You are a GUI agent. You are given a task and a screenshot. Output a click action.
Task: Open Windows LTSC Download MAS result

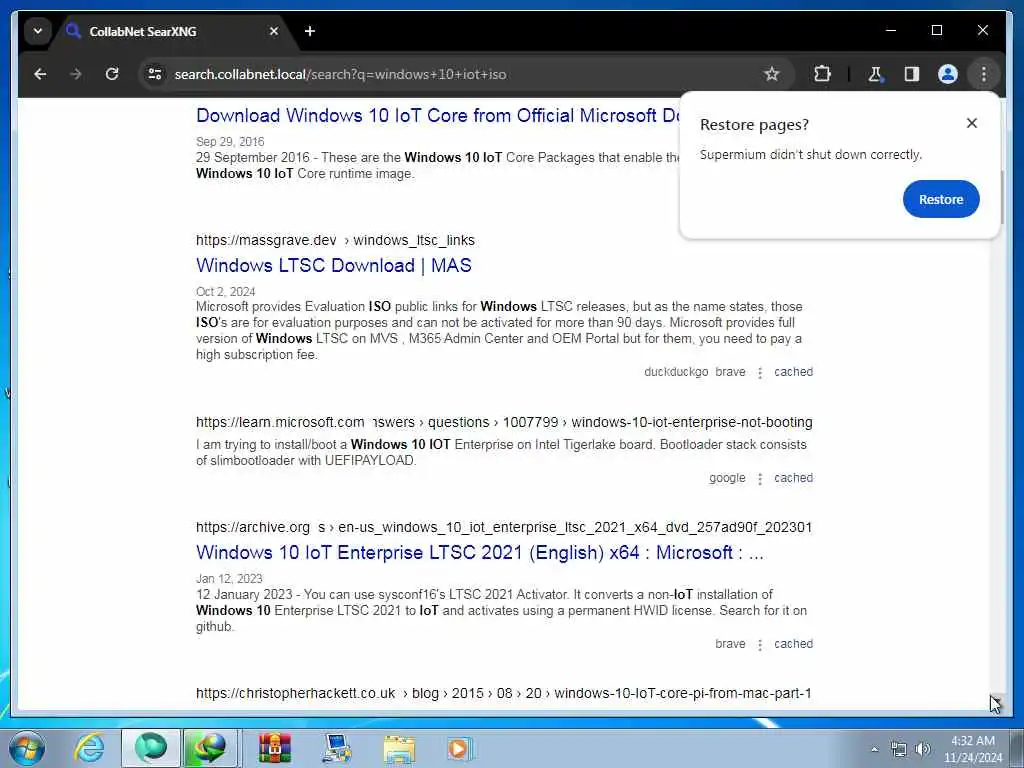[x=334, y=265]
